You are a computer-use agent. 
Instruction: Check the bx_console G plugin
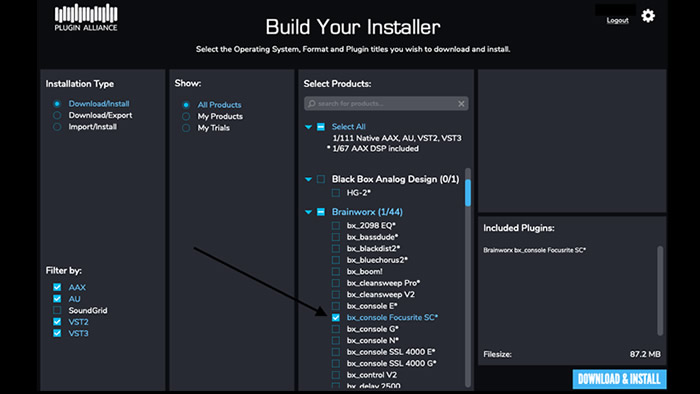336,329
